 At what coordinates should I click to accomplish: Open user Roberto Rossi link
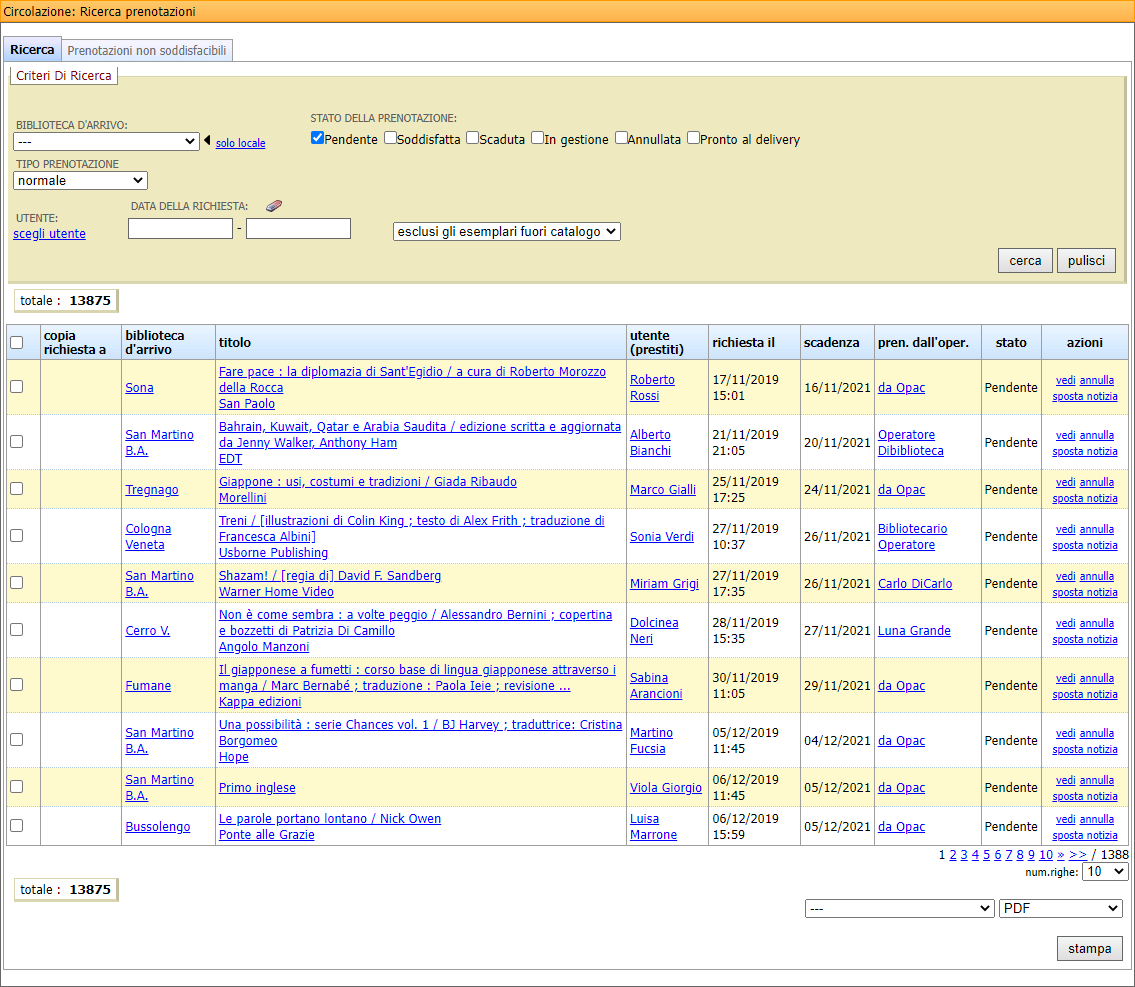[x=652, y=387]
